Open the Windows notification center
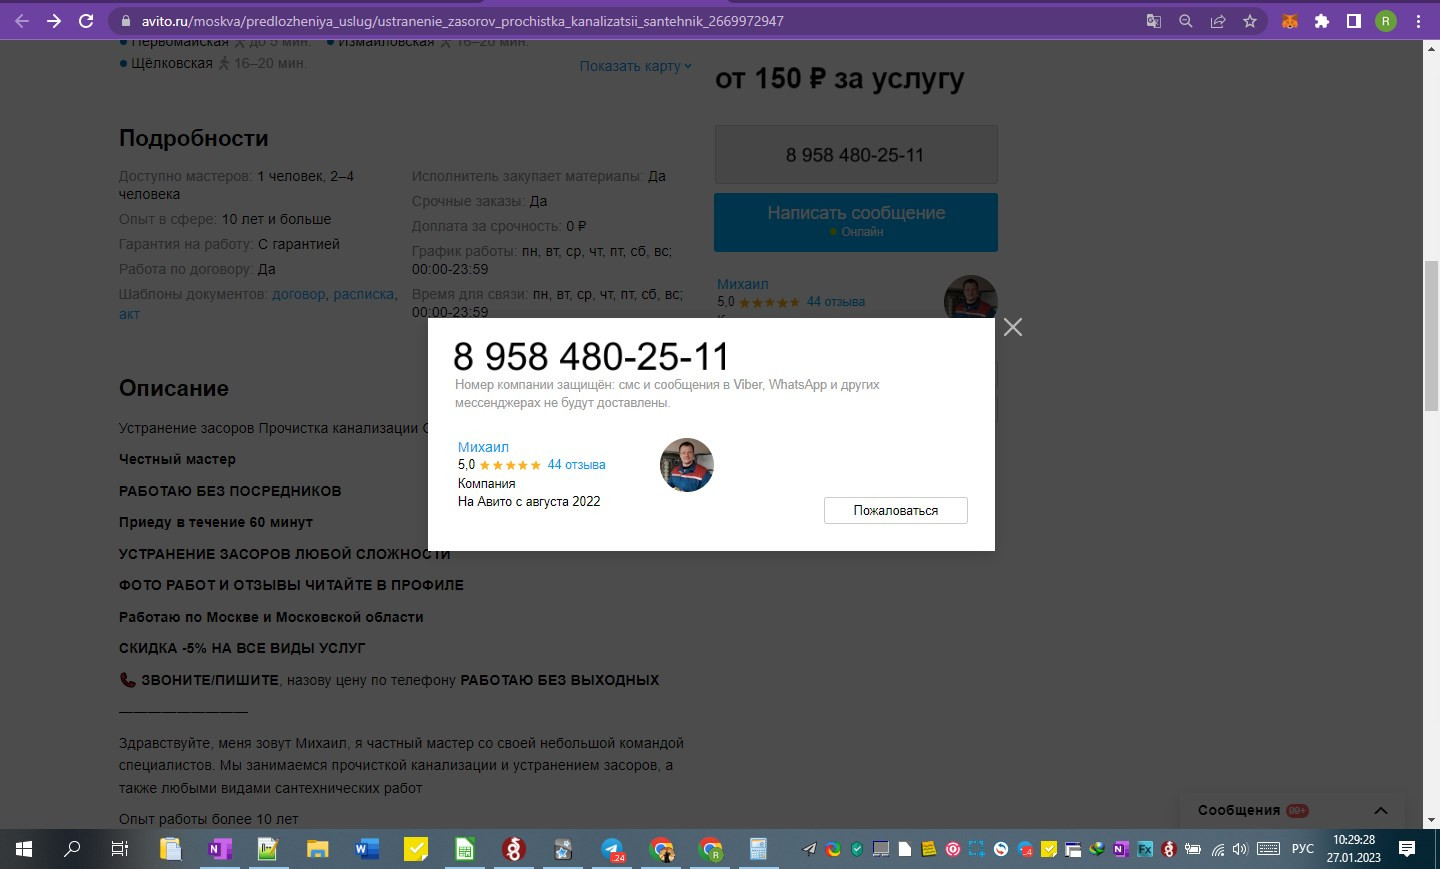 (x=1407, y=849)
